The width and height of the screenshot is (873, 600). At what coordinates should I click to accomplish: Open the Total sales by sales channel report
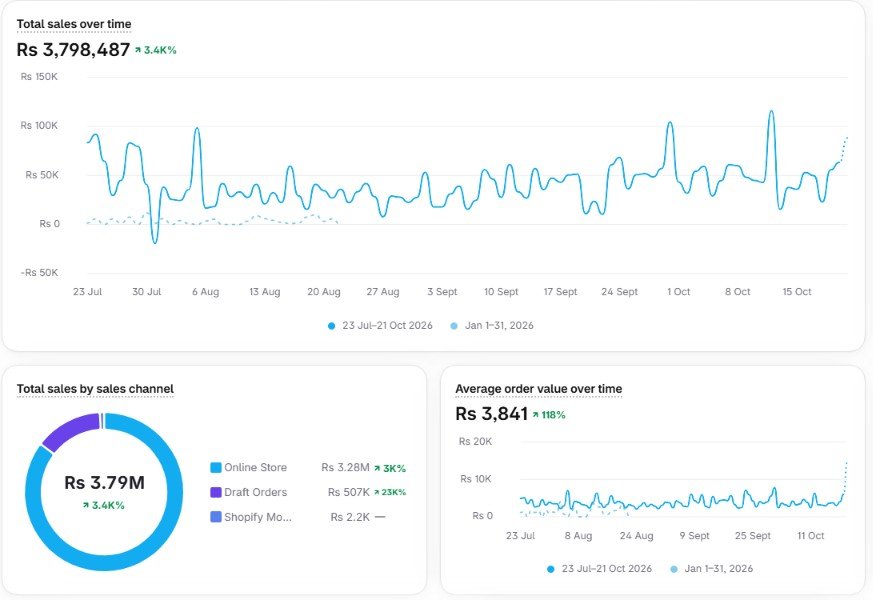[x=95, y=388]
